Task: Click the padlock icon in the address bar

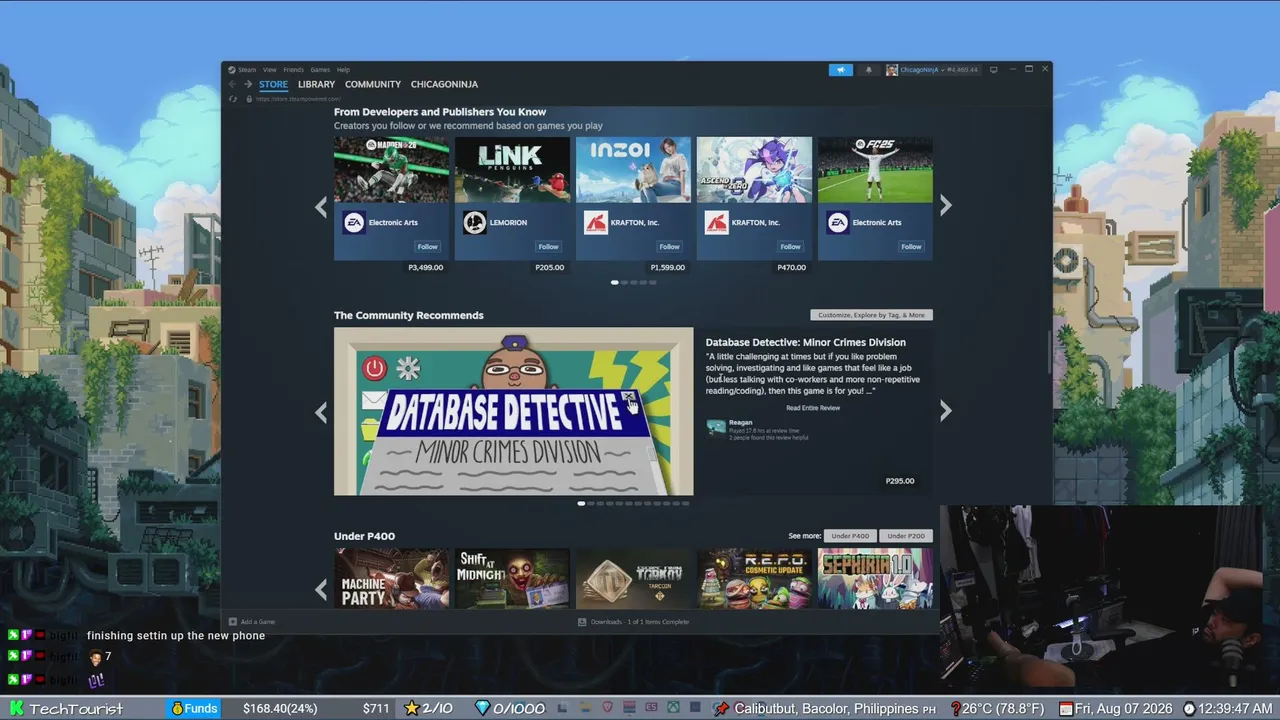Action: [x=249, y=99]
